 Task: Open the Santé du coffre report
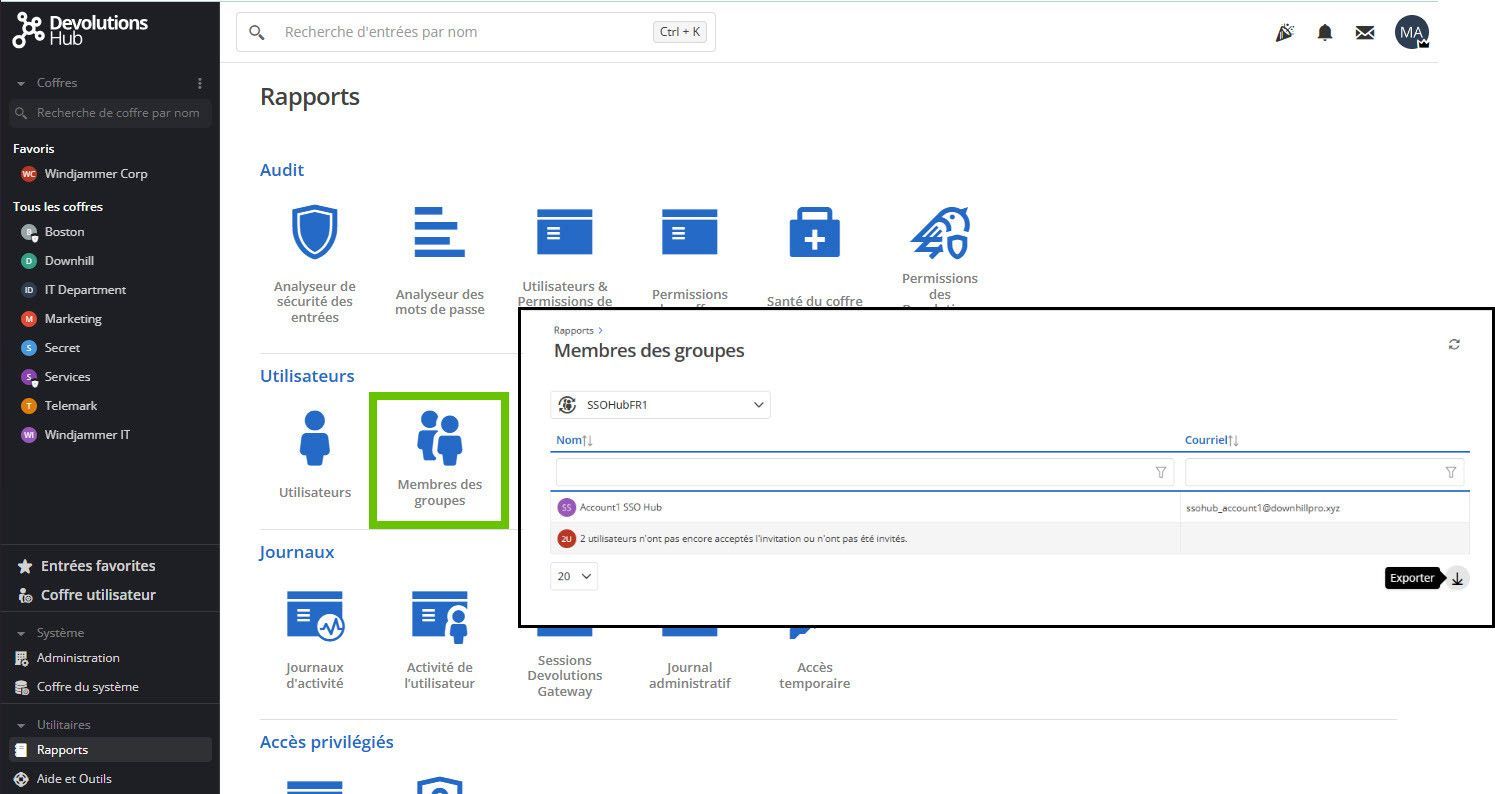click(814, 233)
